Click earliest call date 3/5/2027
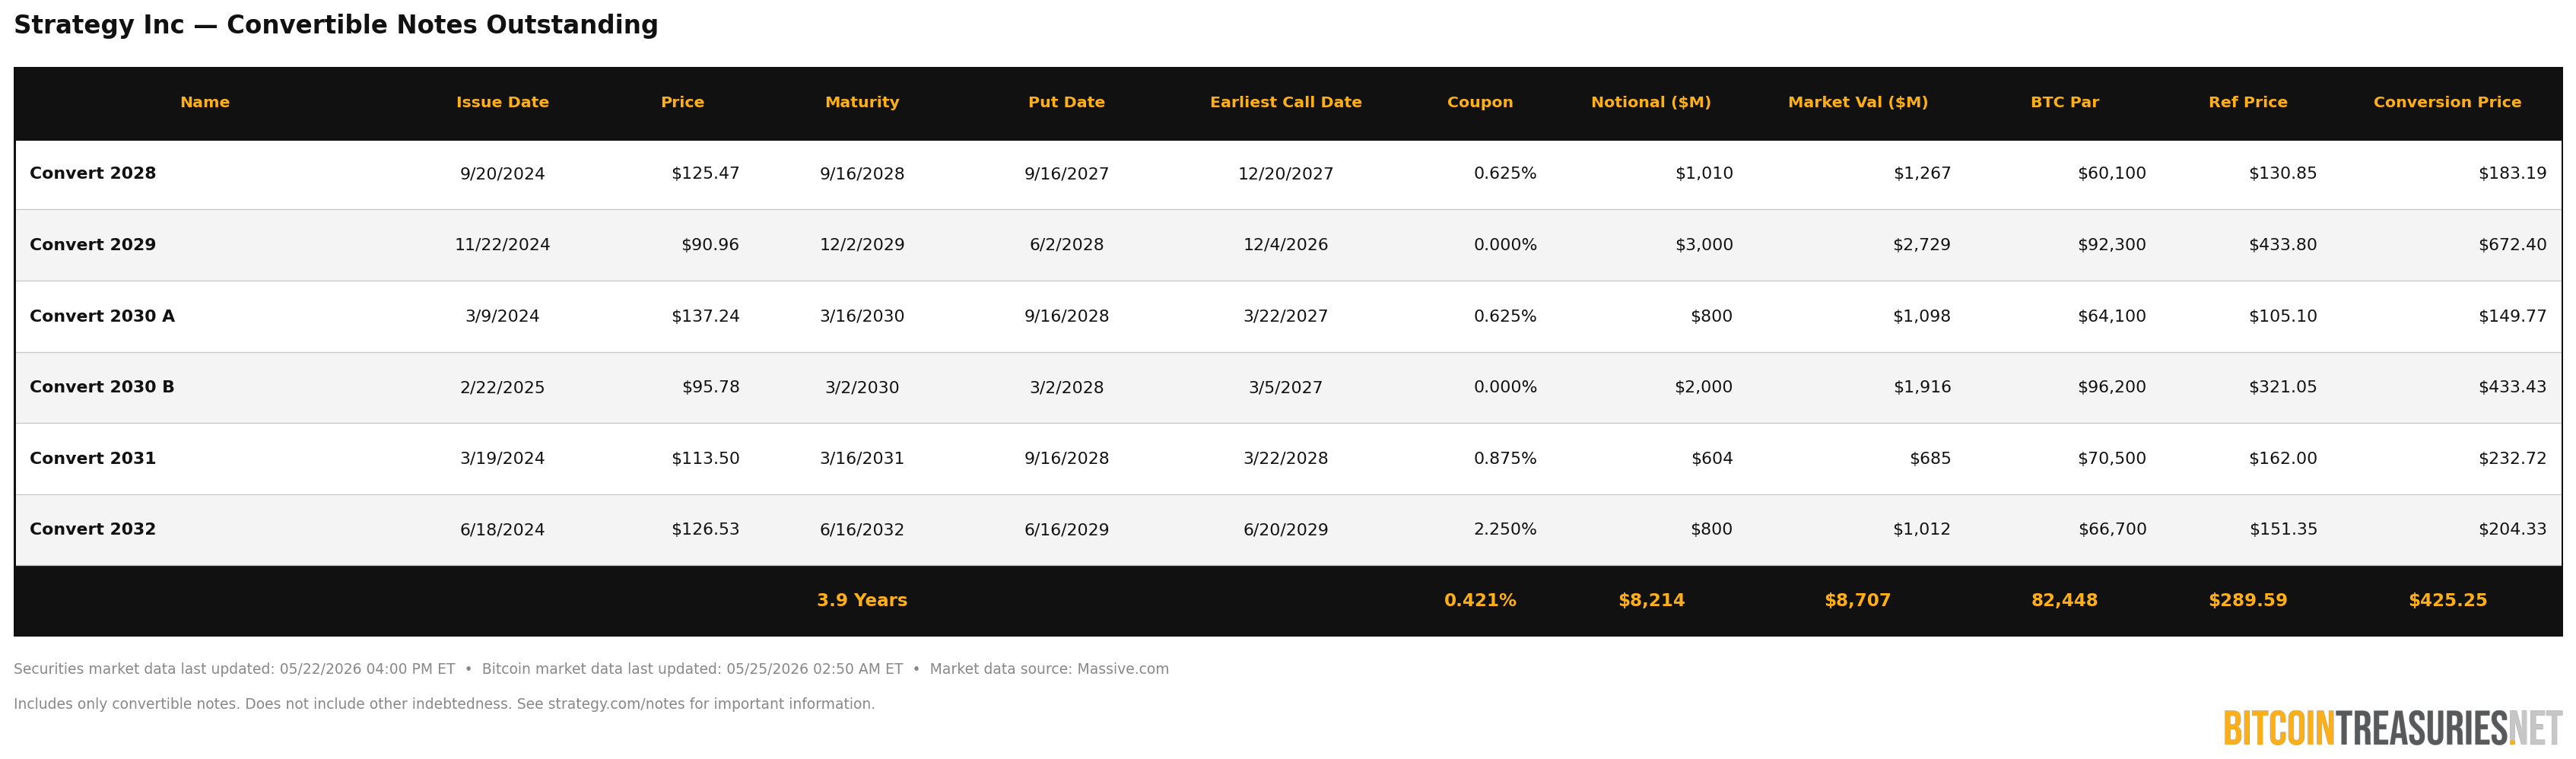2576x759 pixels. pyautogui.click(x=1286, y=388)
